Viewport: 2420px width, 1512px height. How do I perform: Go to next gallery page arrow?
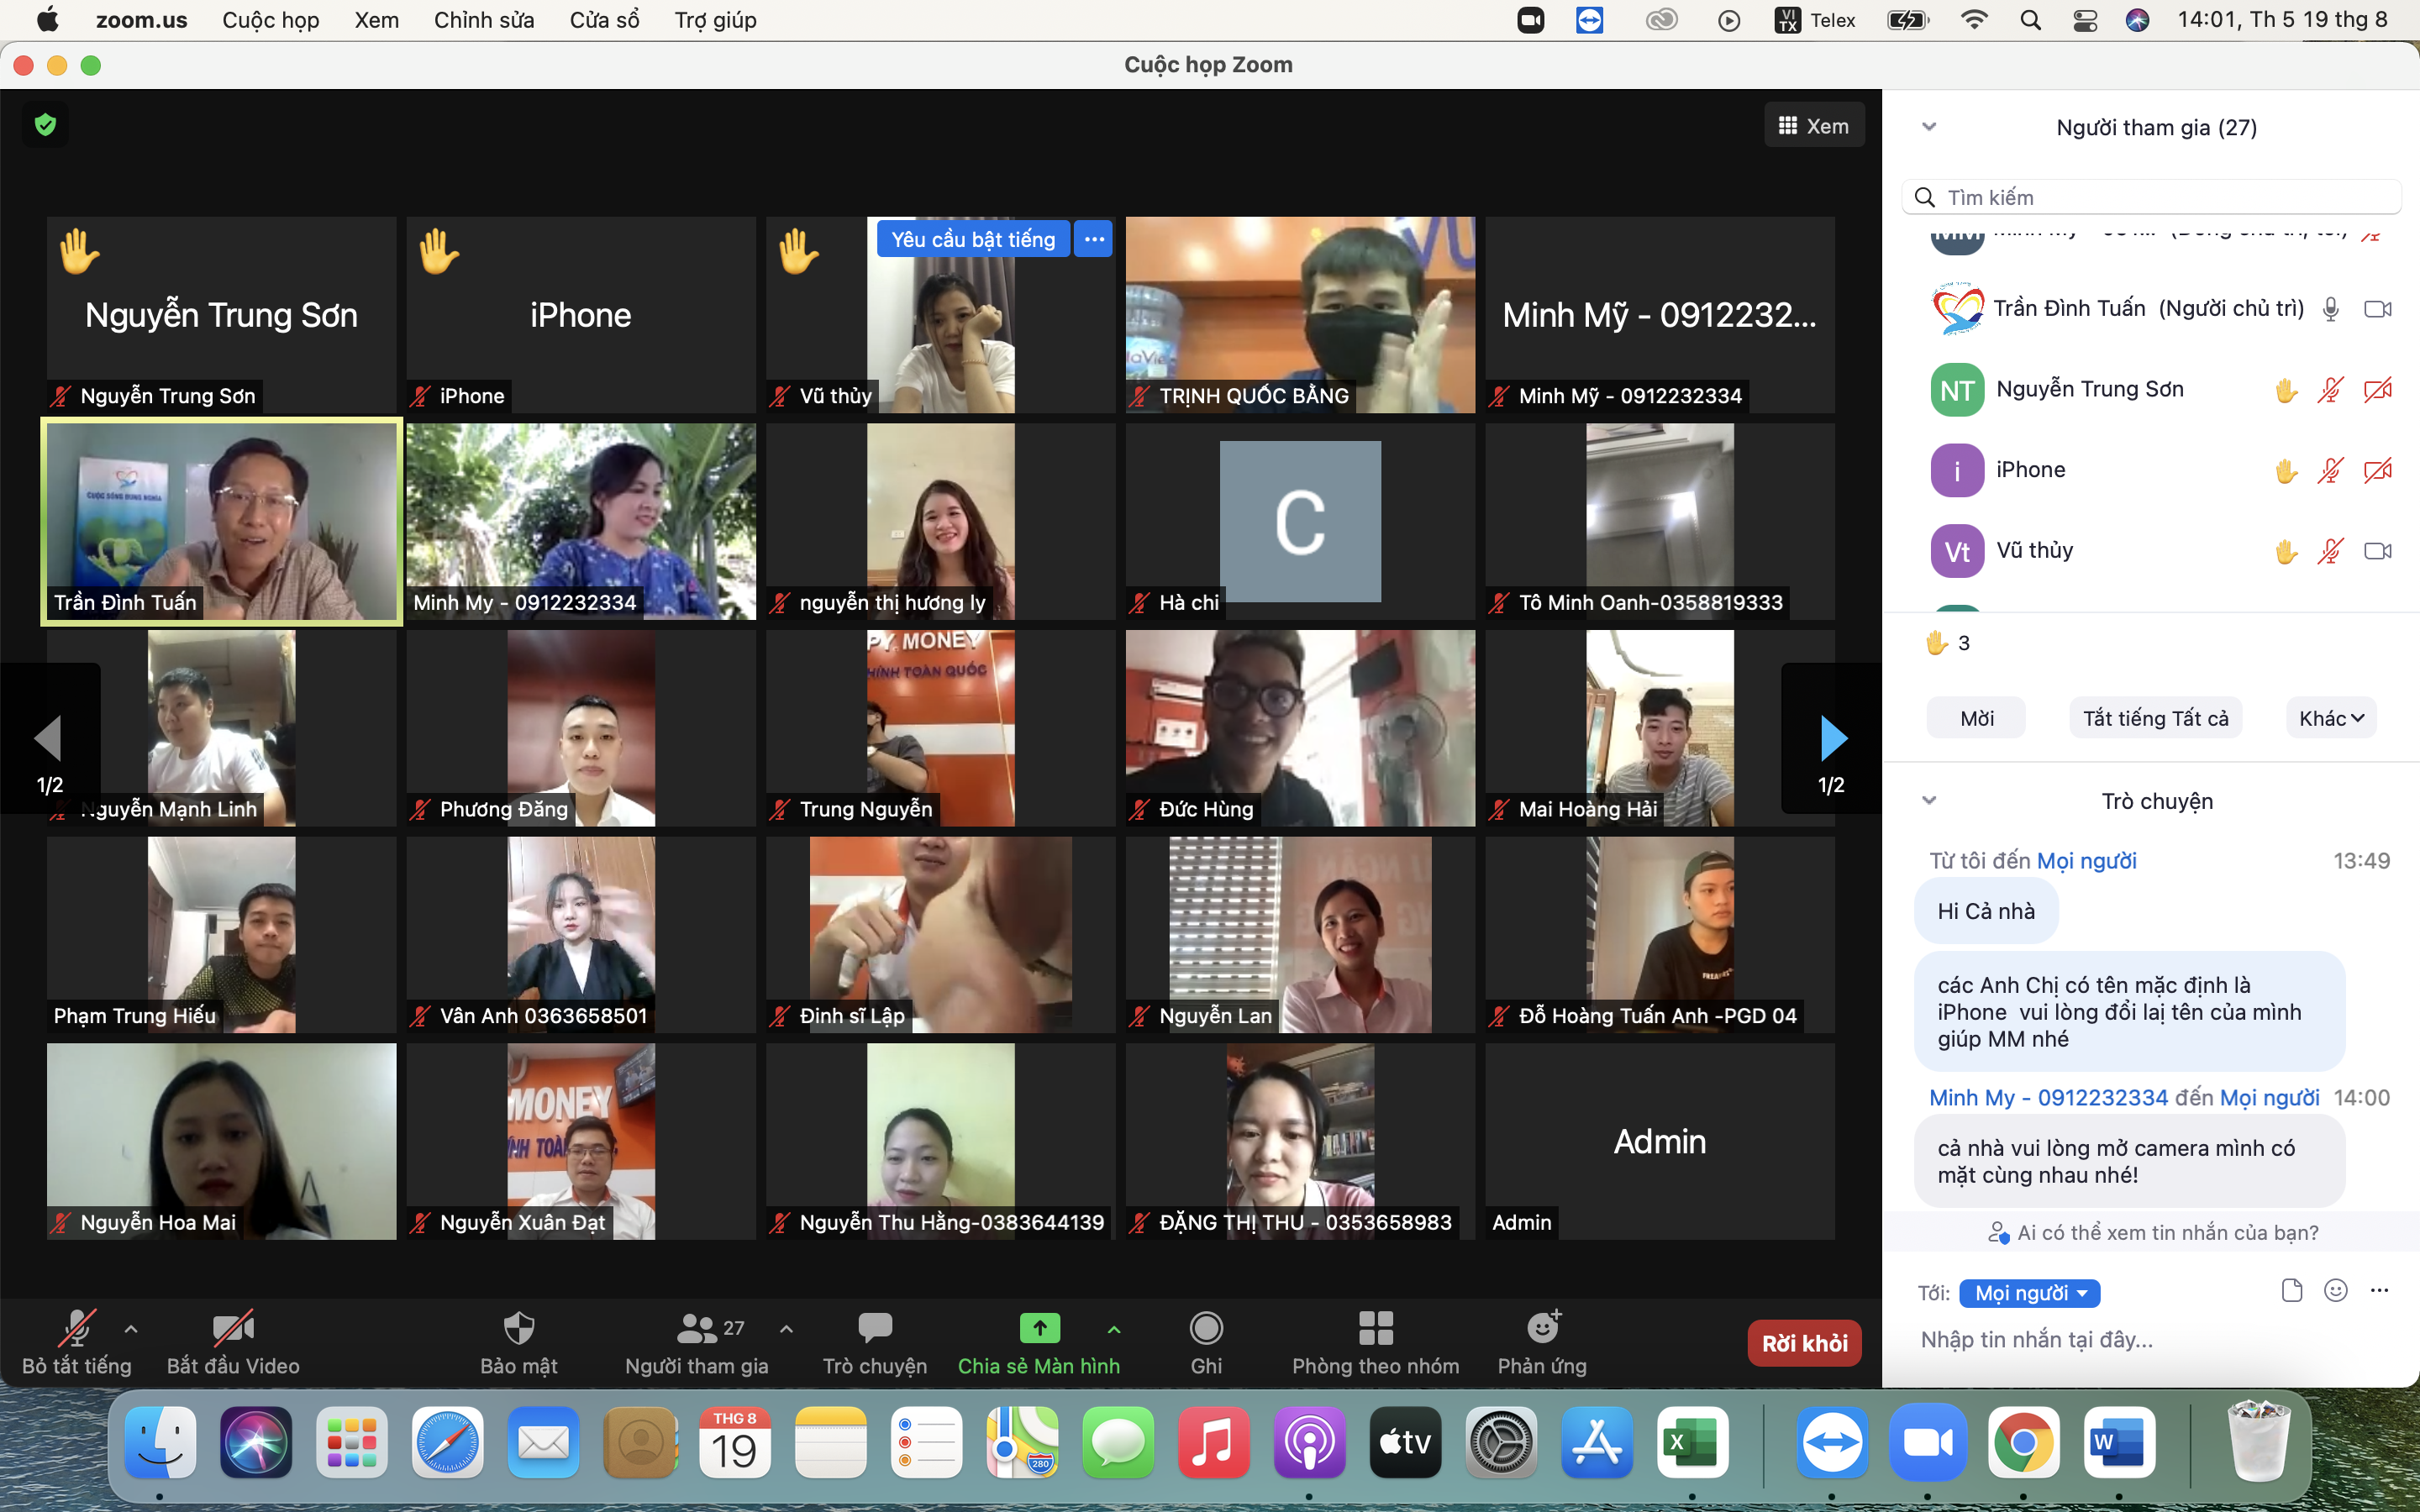click(1832, 739)
